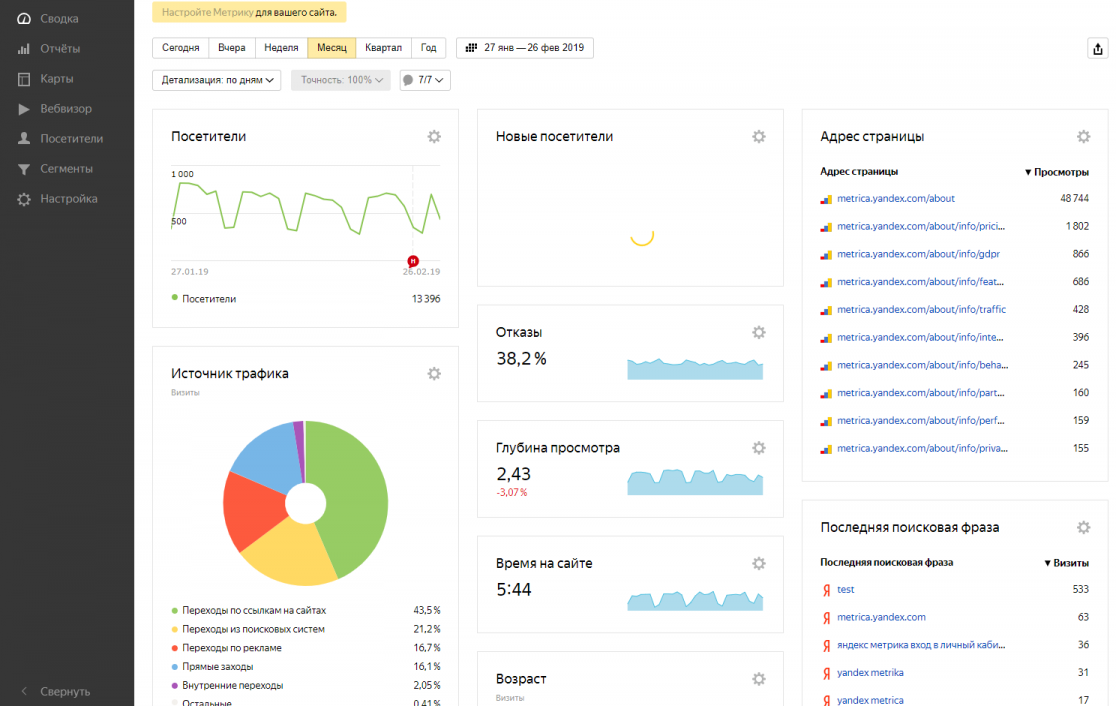Open settings gear of Адрес страницы widget
This screenshot has width=1116, height=706.
[1083, 137]
